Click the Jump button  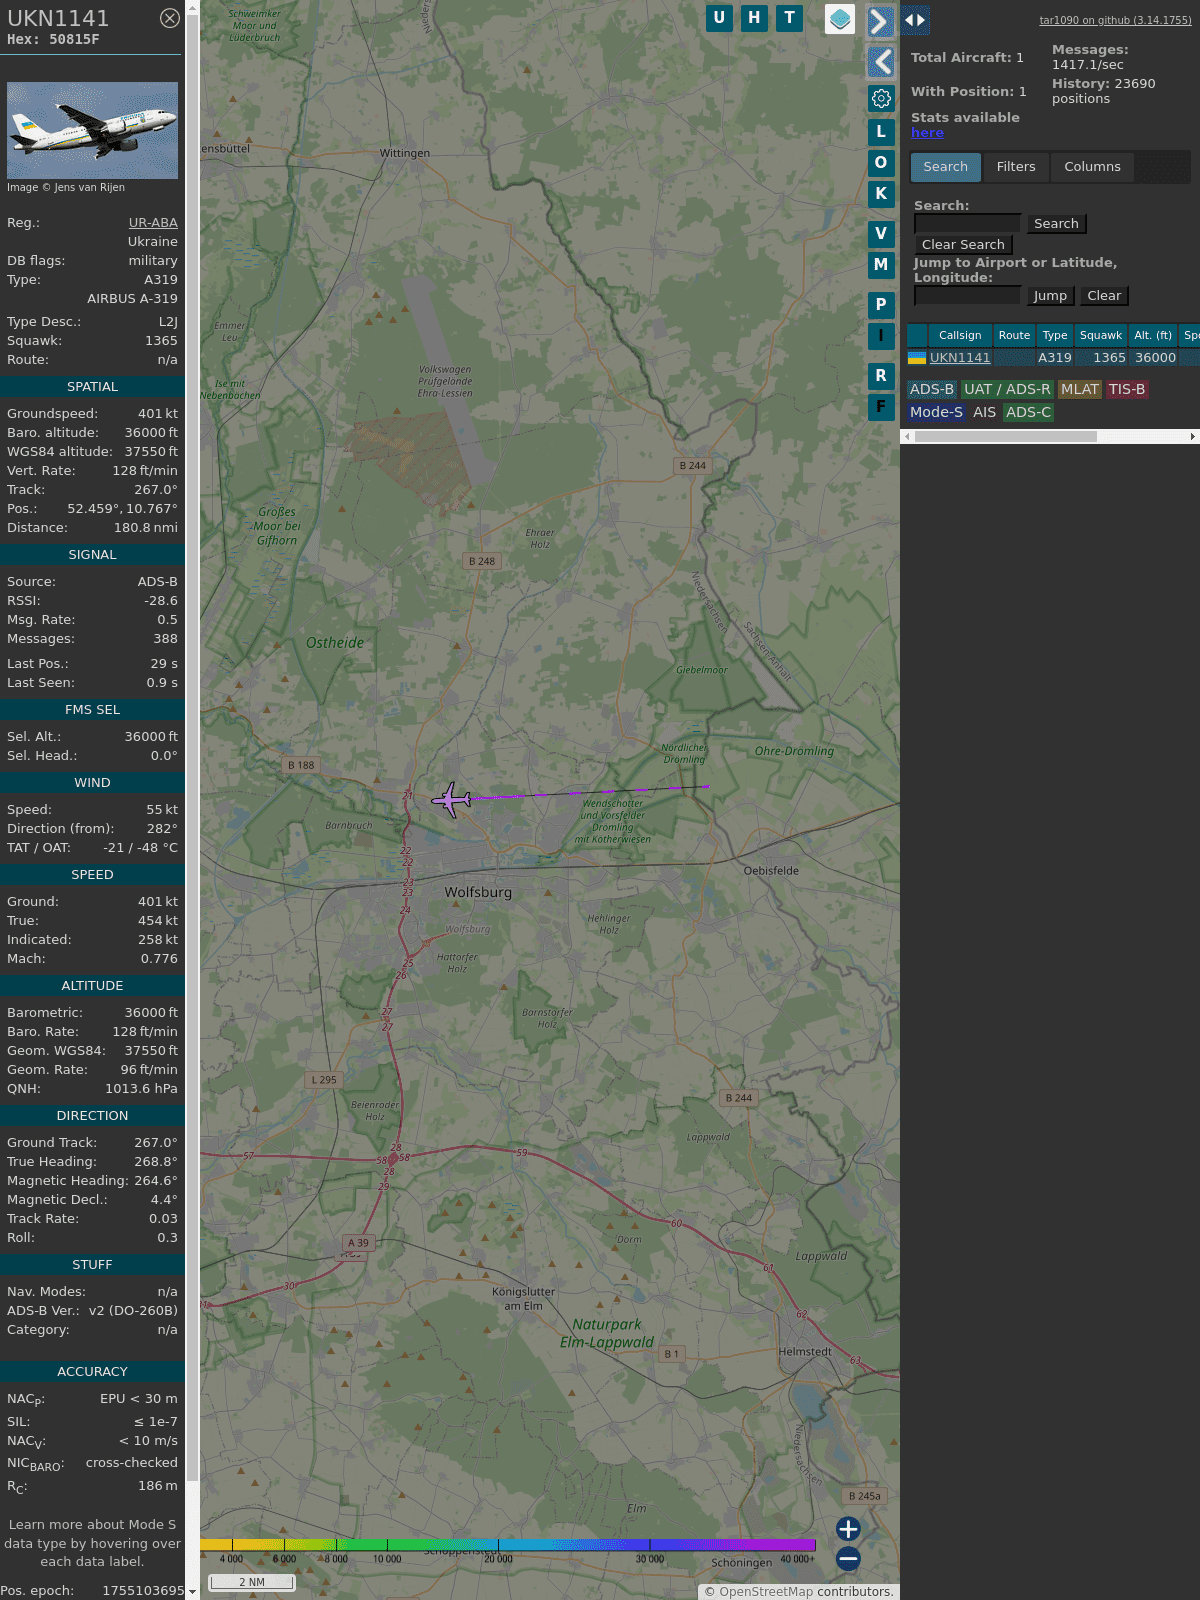[1050, 296]
